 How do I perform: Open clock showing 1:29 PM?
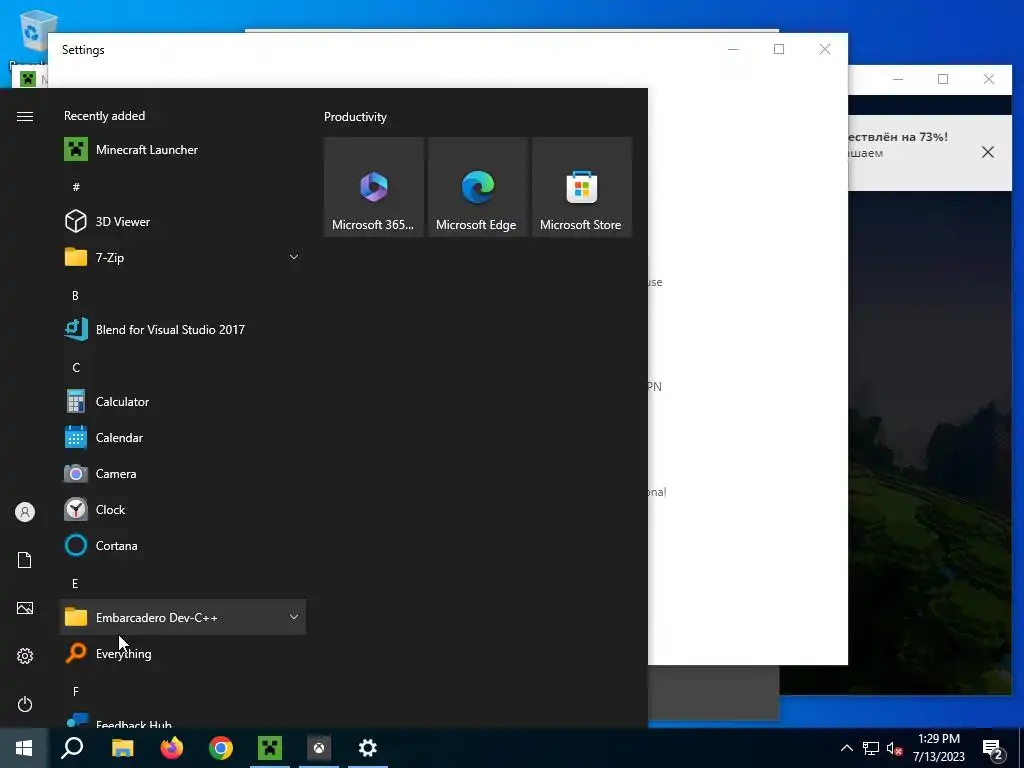[x=938, y=748]
